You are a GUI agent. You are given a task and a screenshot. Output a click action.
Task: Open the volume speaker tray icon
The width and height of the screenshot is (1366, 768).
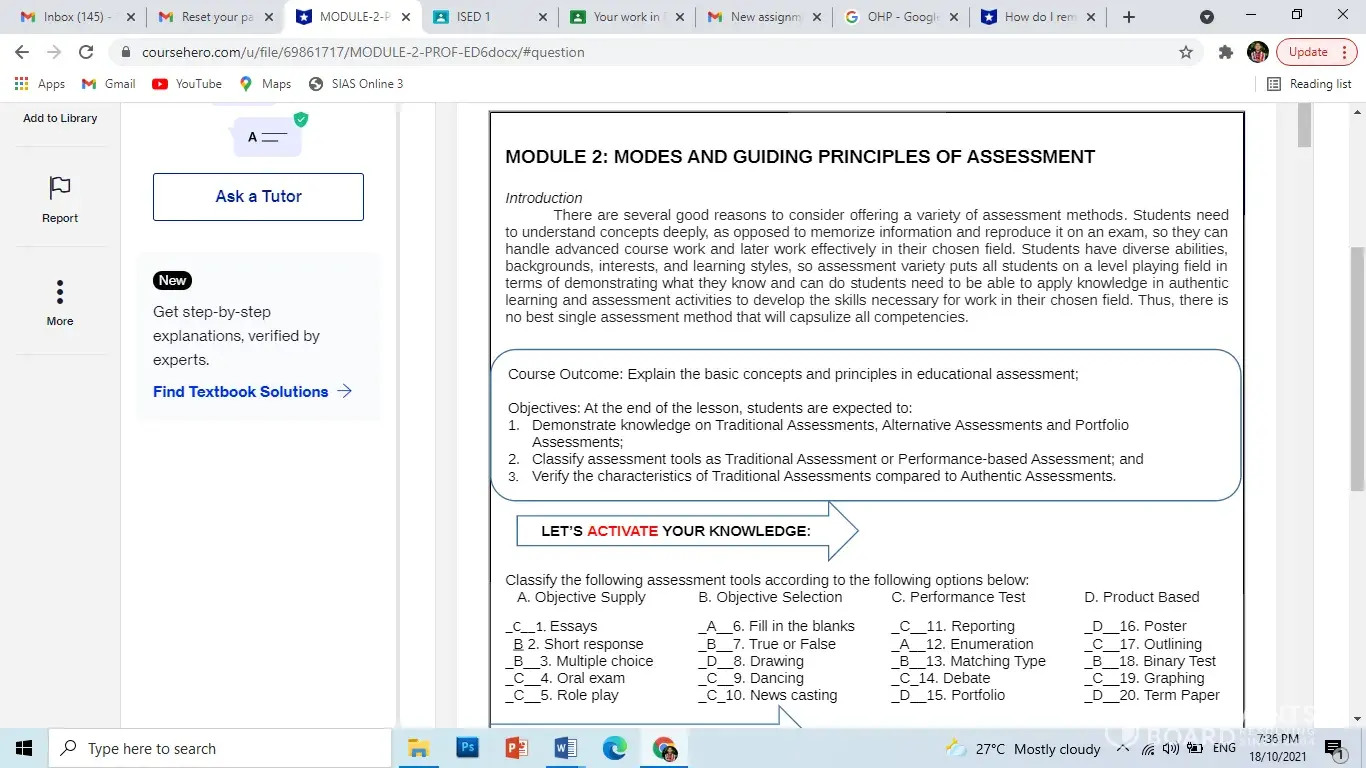coord(1171,749)
